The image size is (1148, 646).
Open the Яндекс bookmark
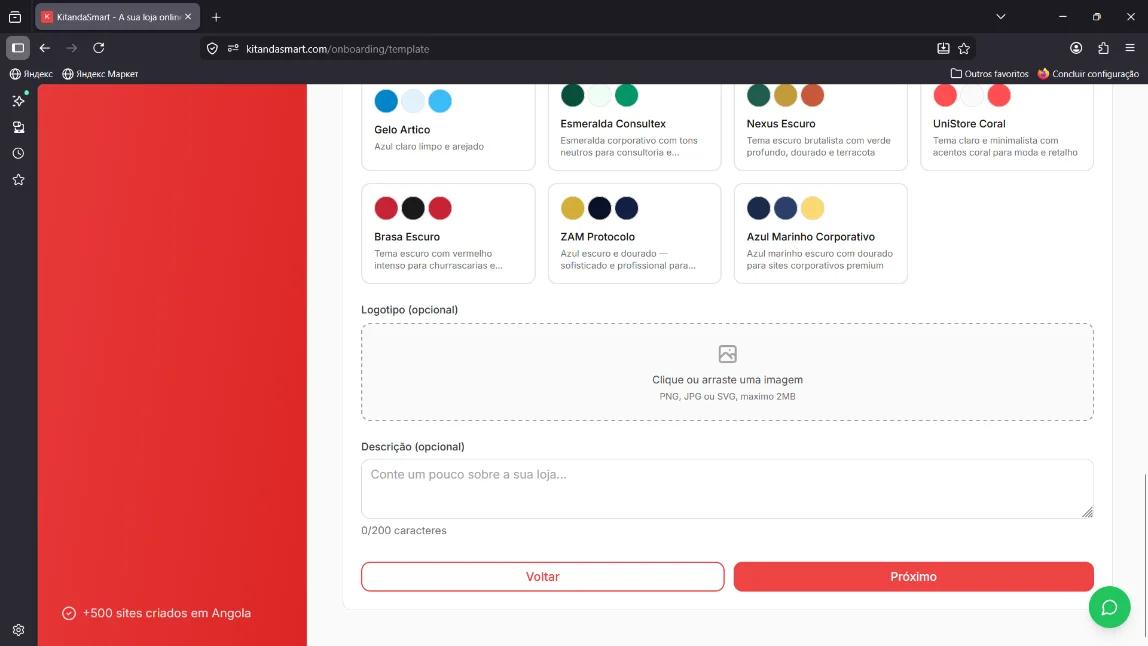point(31,74)
